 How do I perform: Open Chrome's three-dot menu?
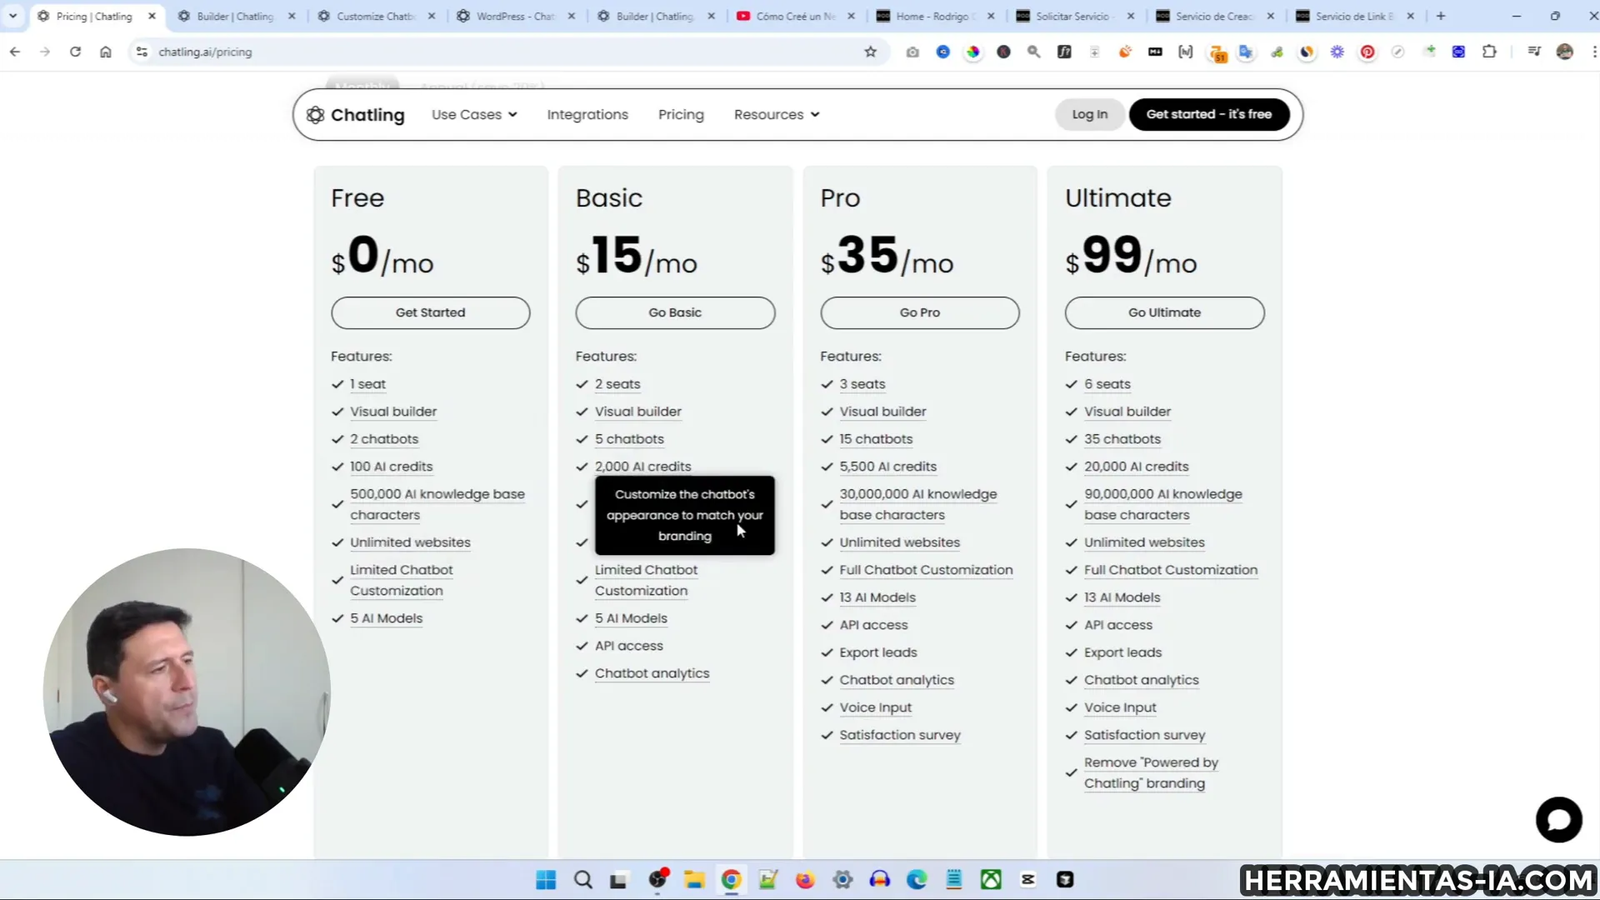click(x=1593, y=52)
